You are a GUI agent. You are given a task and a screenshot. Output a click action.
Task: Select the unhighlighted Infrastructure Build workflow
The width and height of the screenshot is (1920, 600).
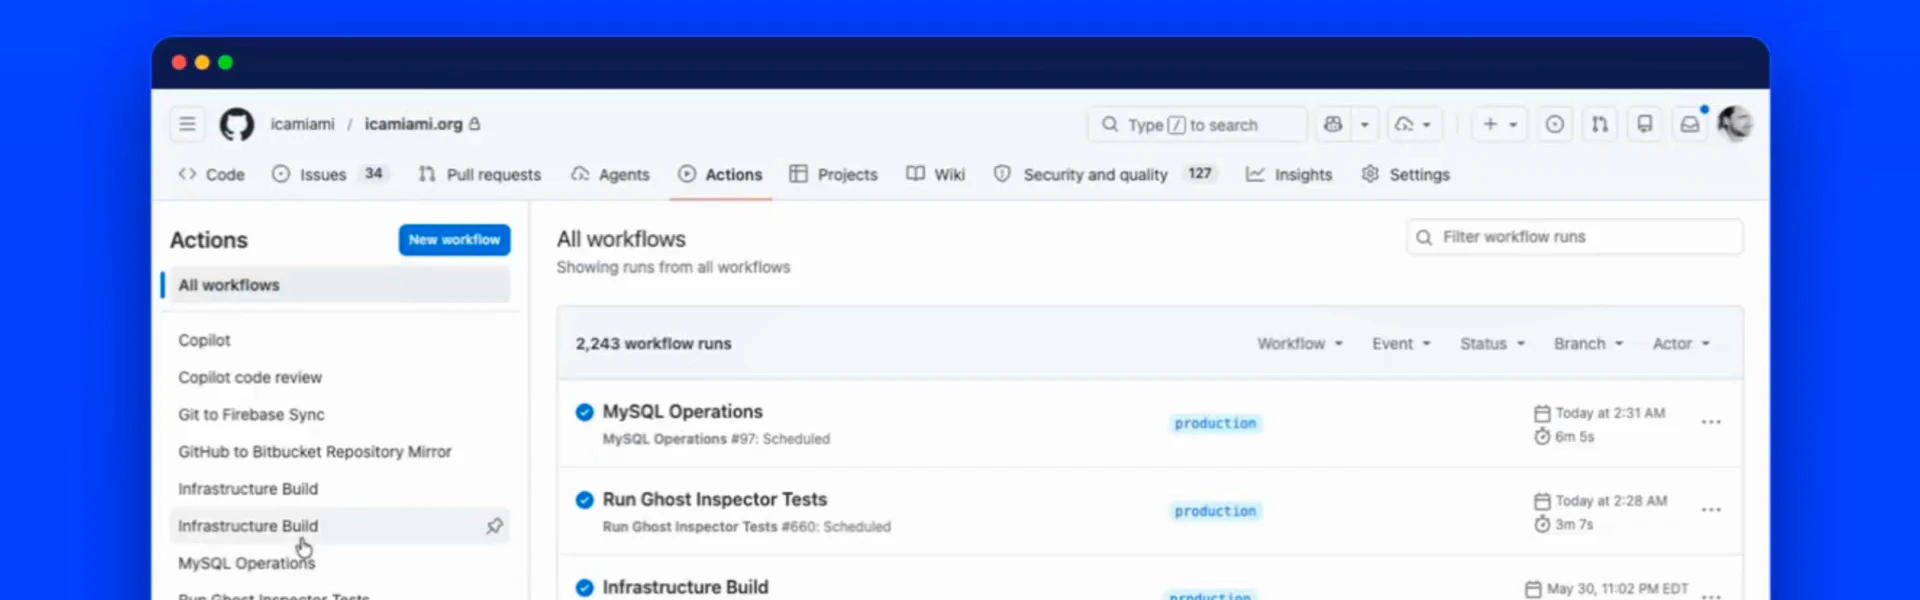tap(248, 488)
